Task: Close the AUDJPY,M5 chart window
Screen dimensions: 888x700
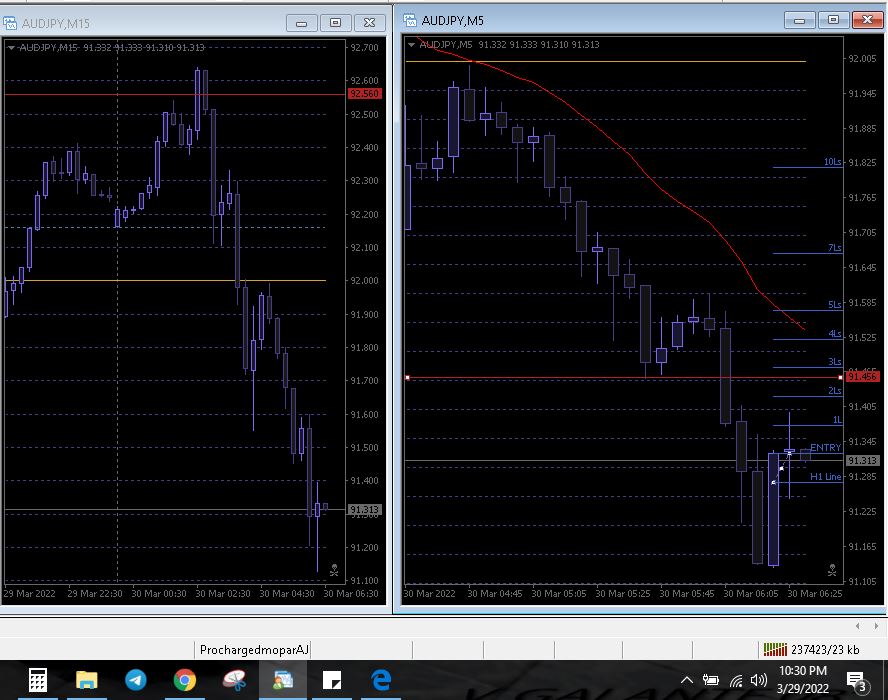Action: click(867, 20)
